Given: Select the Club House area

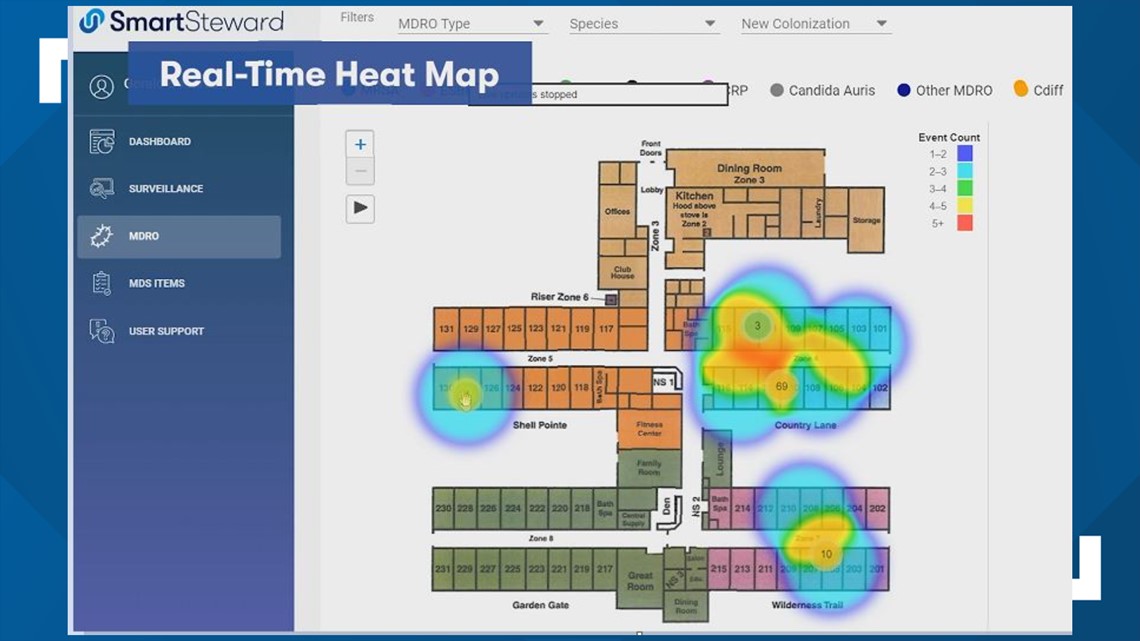Looking at the screenshot, I should click(x=622, y=273).
